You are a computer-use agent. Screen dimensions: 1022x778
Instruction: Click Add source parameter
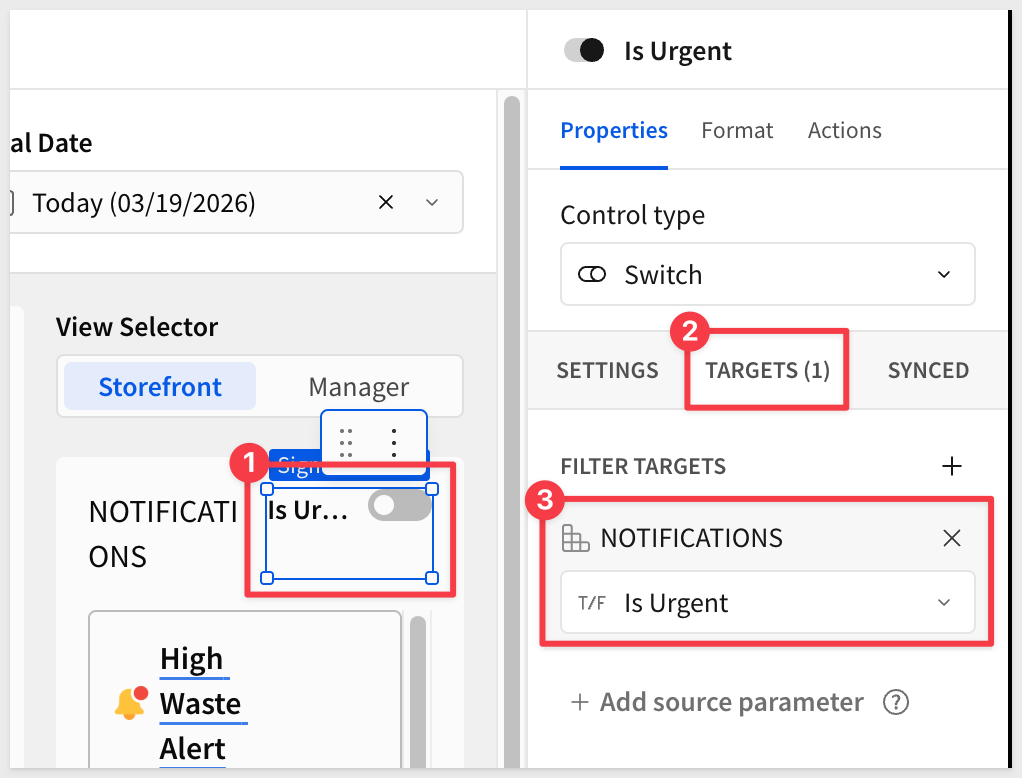tap(716, 702)
